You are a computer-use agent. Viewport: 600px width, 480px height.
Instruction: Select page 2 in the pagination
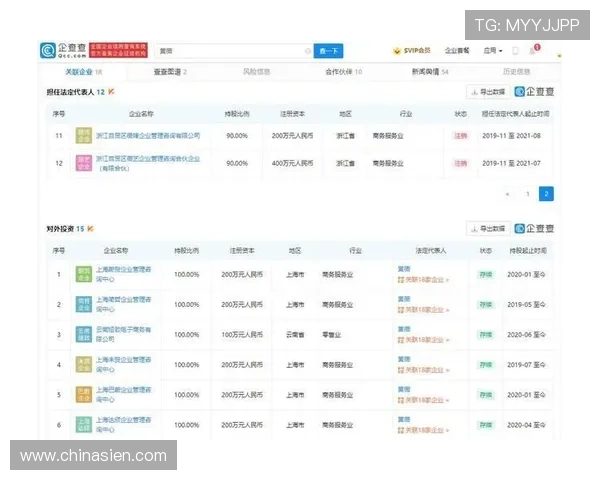click(x=546, y=194)
